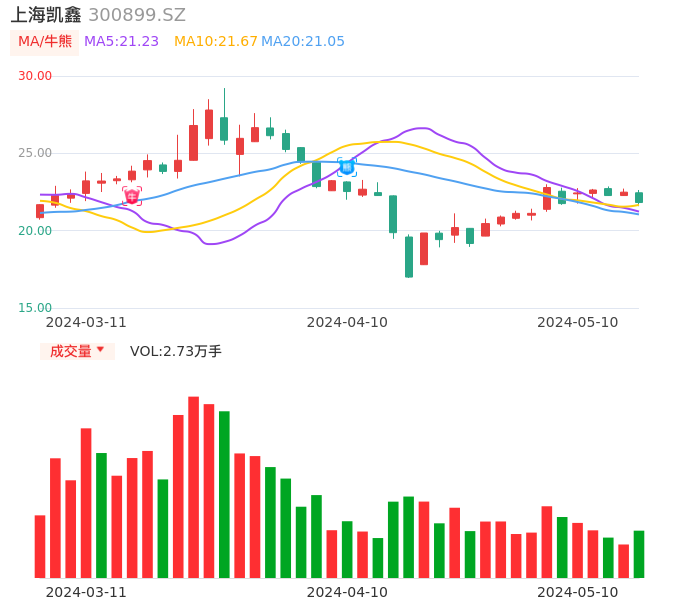
Task: Click the 30.00 price axis label
Action: point(35,76)
